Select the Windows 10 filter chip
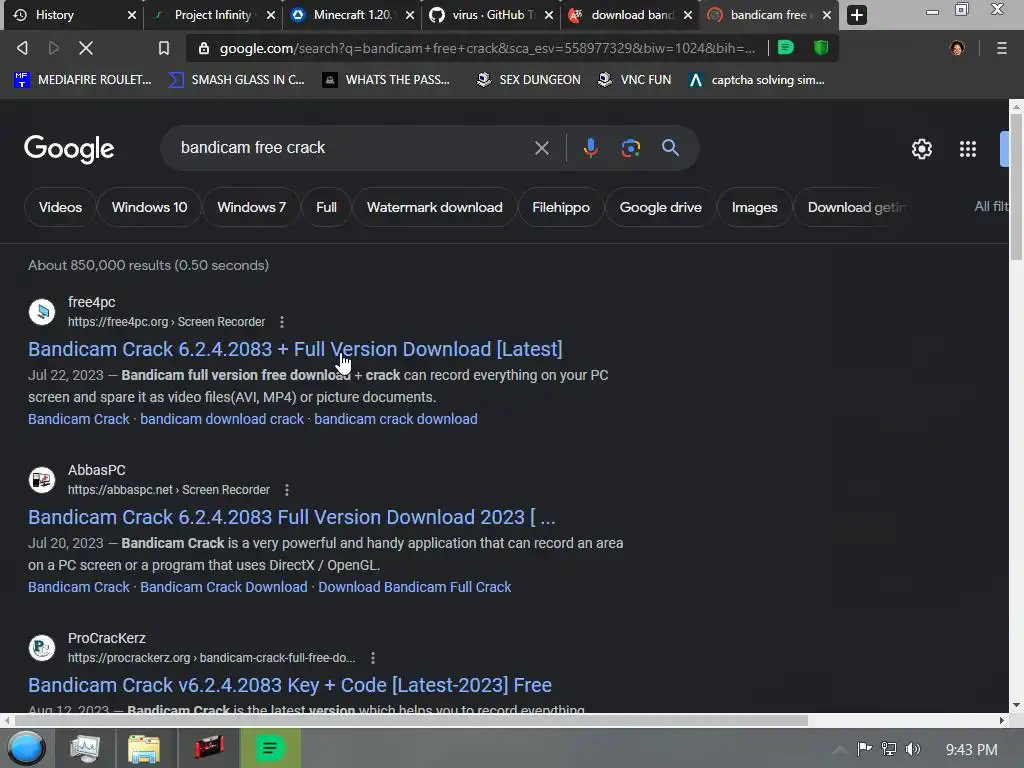 pyautogui.click(x=149, y=207)
